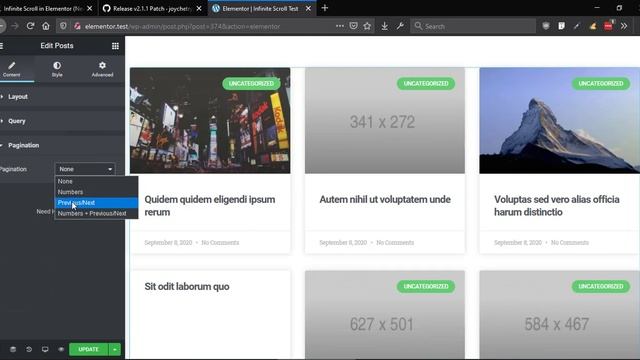The image size is (640, 360).
Task: Open post Autem nihil ut voluptatem unde
Action: tap(385, 200)
